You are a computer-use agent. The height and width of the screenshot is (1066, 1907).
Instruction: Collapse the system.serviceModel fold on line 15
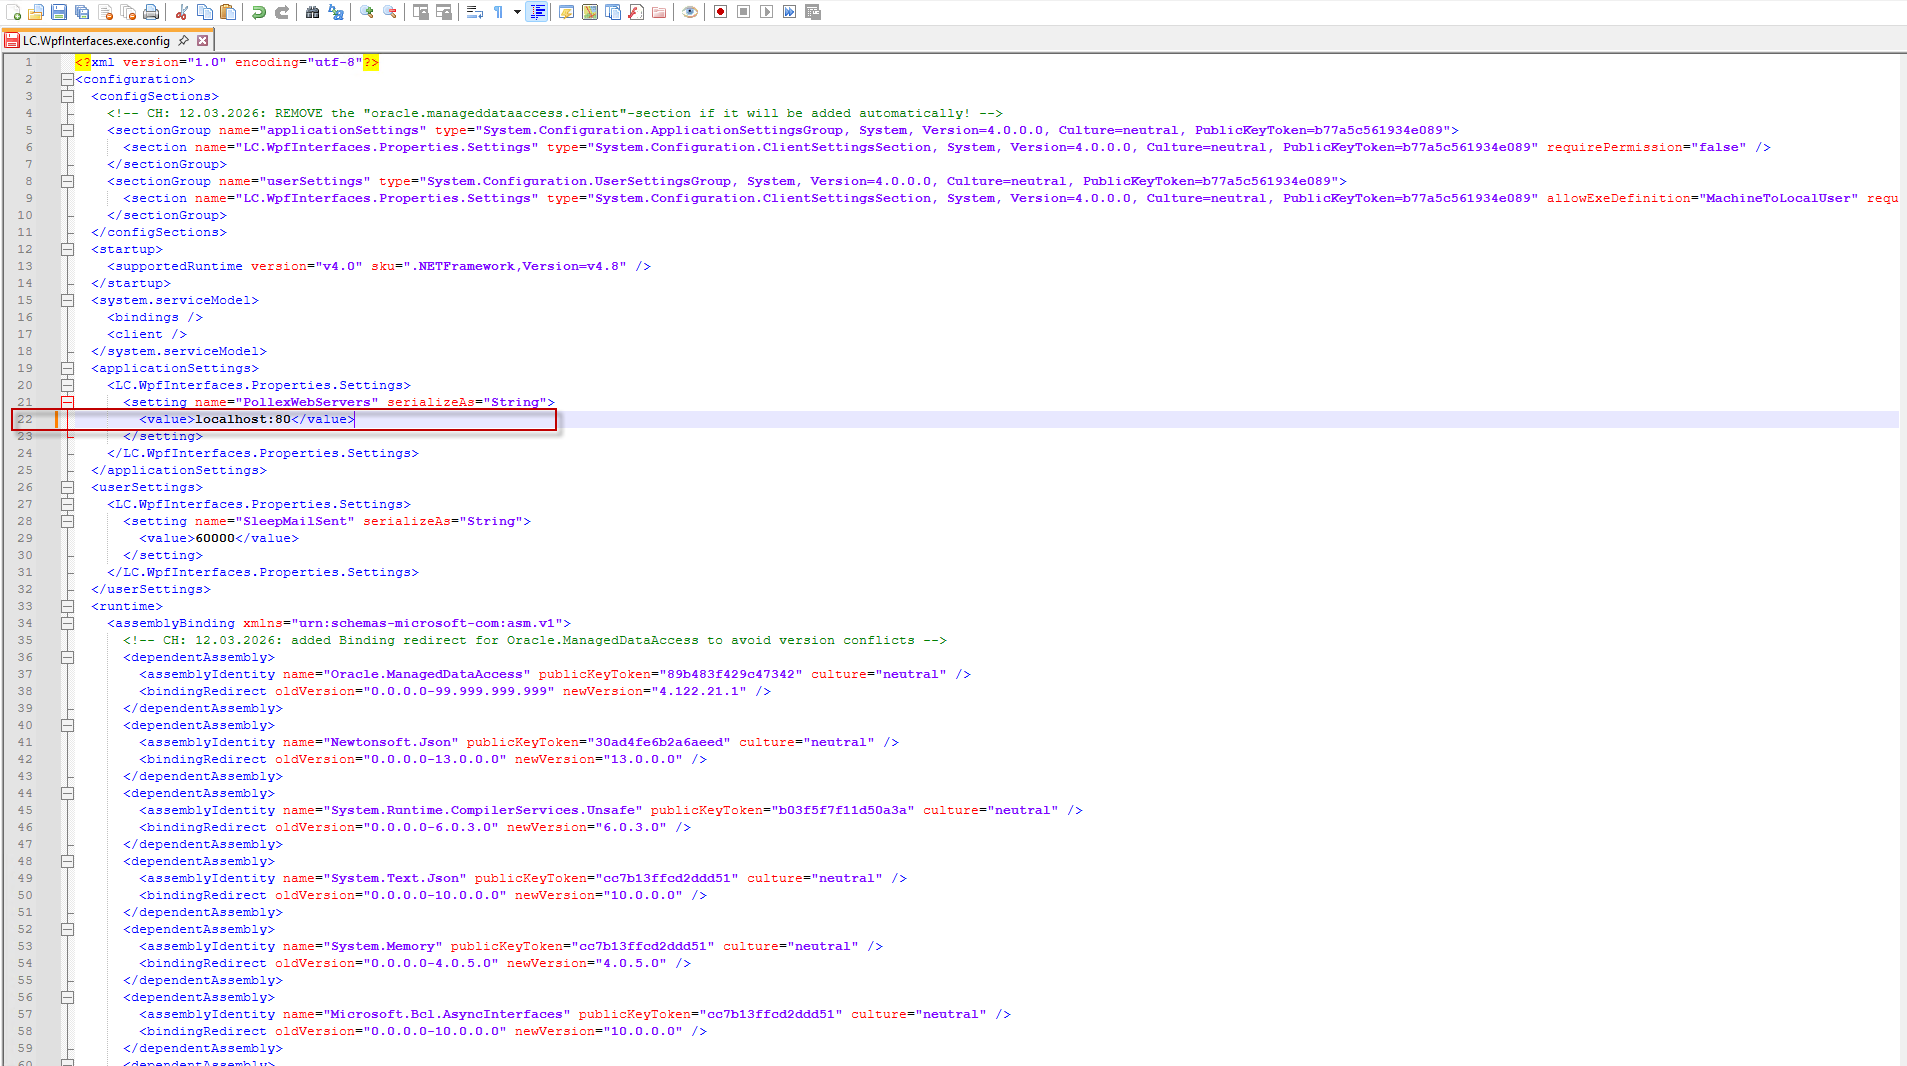pyautogui.click(x=67, y=300)
